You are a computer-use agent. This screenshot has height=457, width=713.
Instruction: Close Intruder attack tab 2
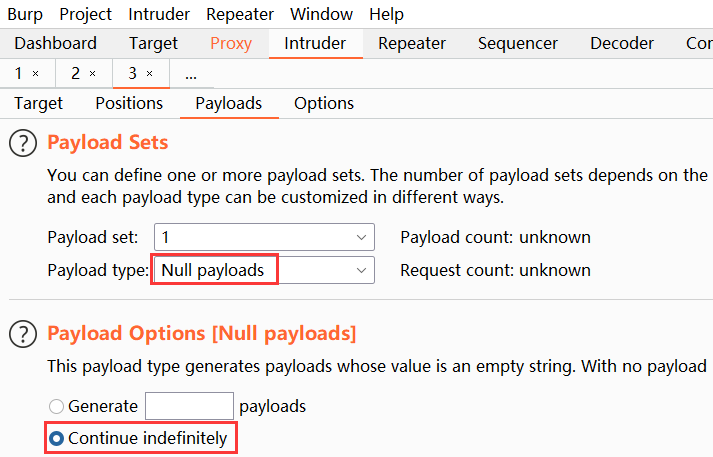93,74
